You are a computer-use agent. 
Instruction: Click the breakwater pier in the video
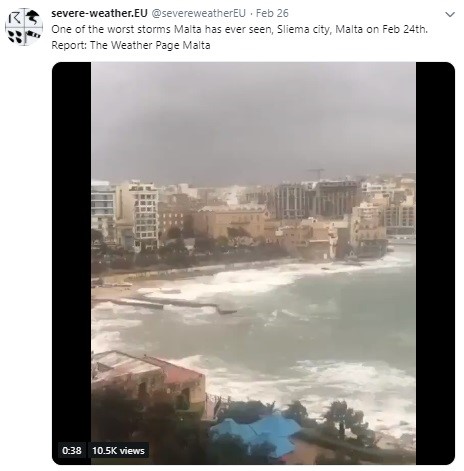[165, 305]
